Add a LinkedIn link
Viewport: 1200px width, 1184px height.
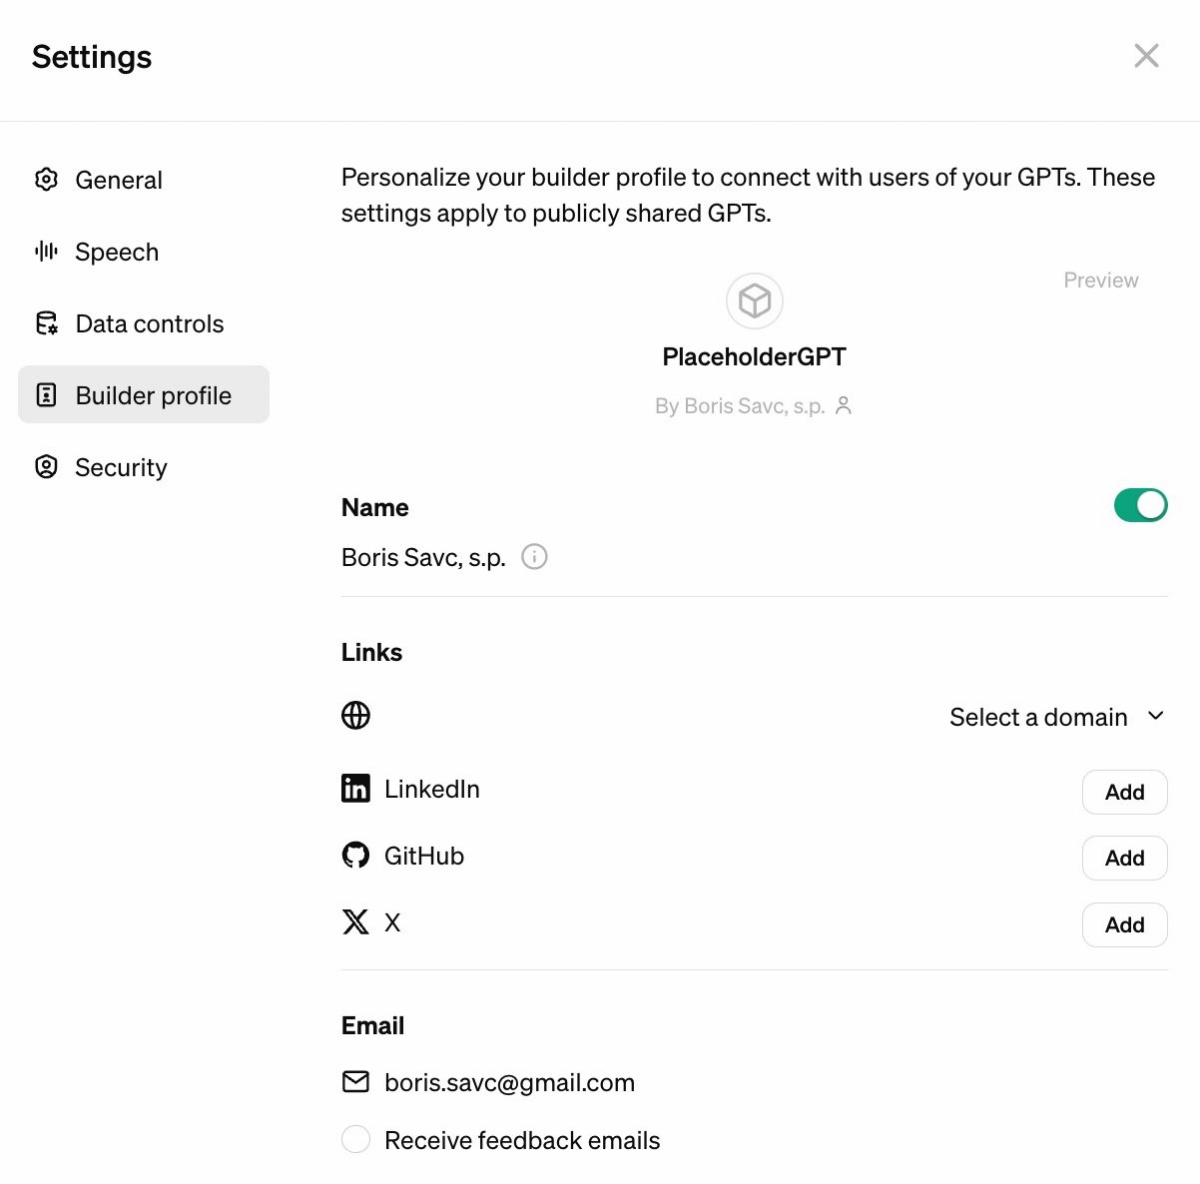tap(1125, 792)
